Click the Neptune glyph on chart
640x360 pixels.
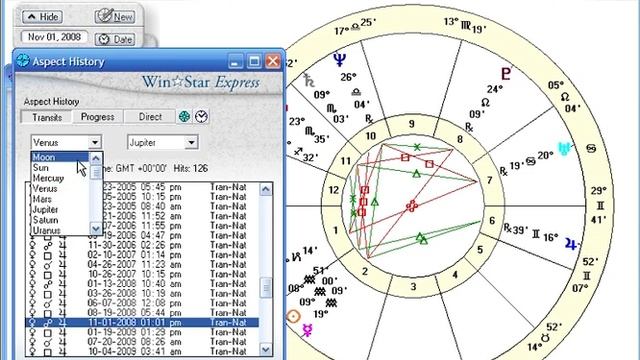tap(339, 60)
